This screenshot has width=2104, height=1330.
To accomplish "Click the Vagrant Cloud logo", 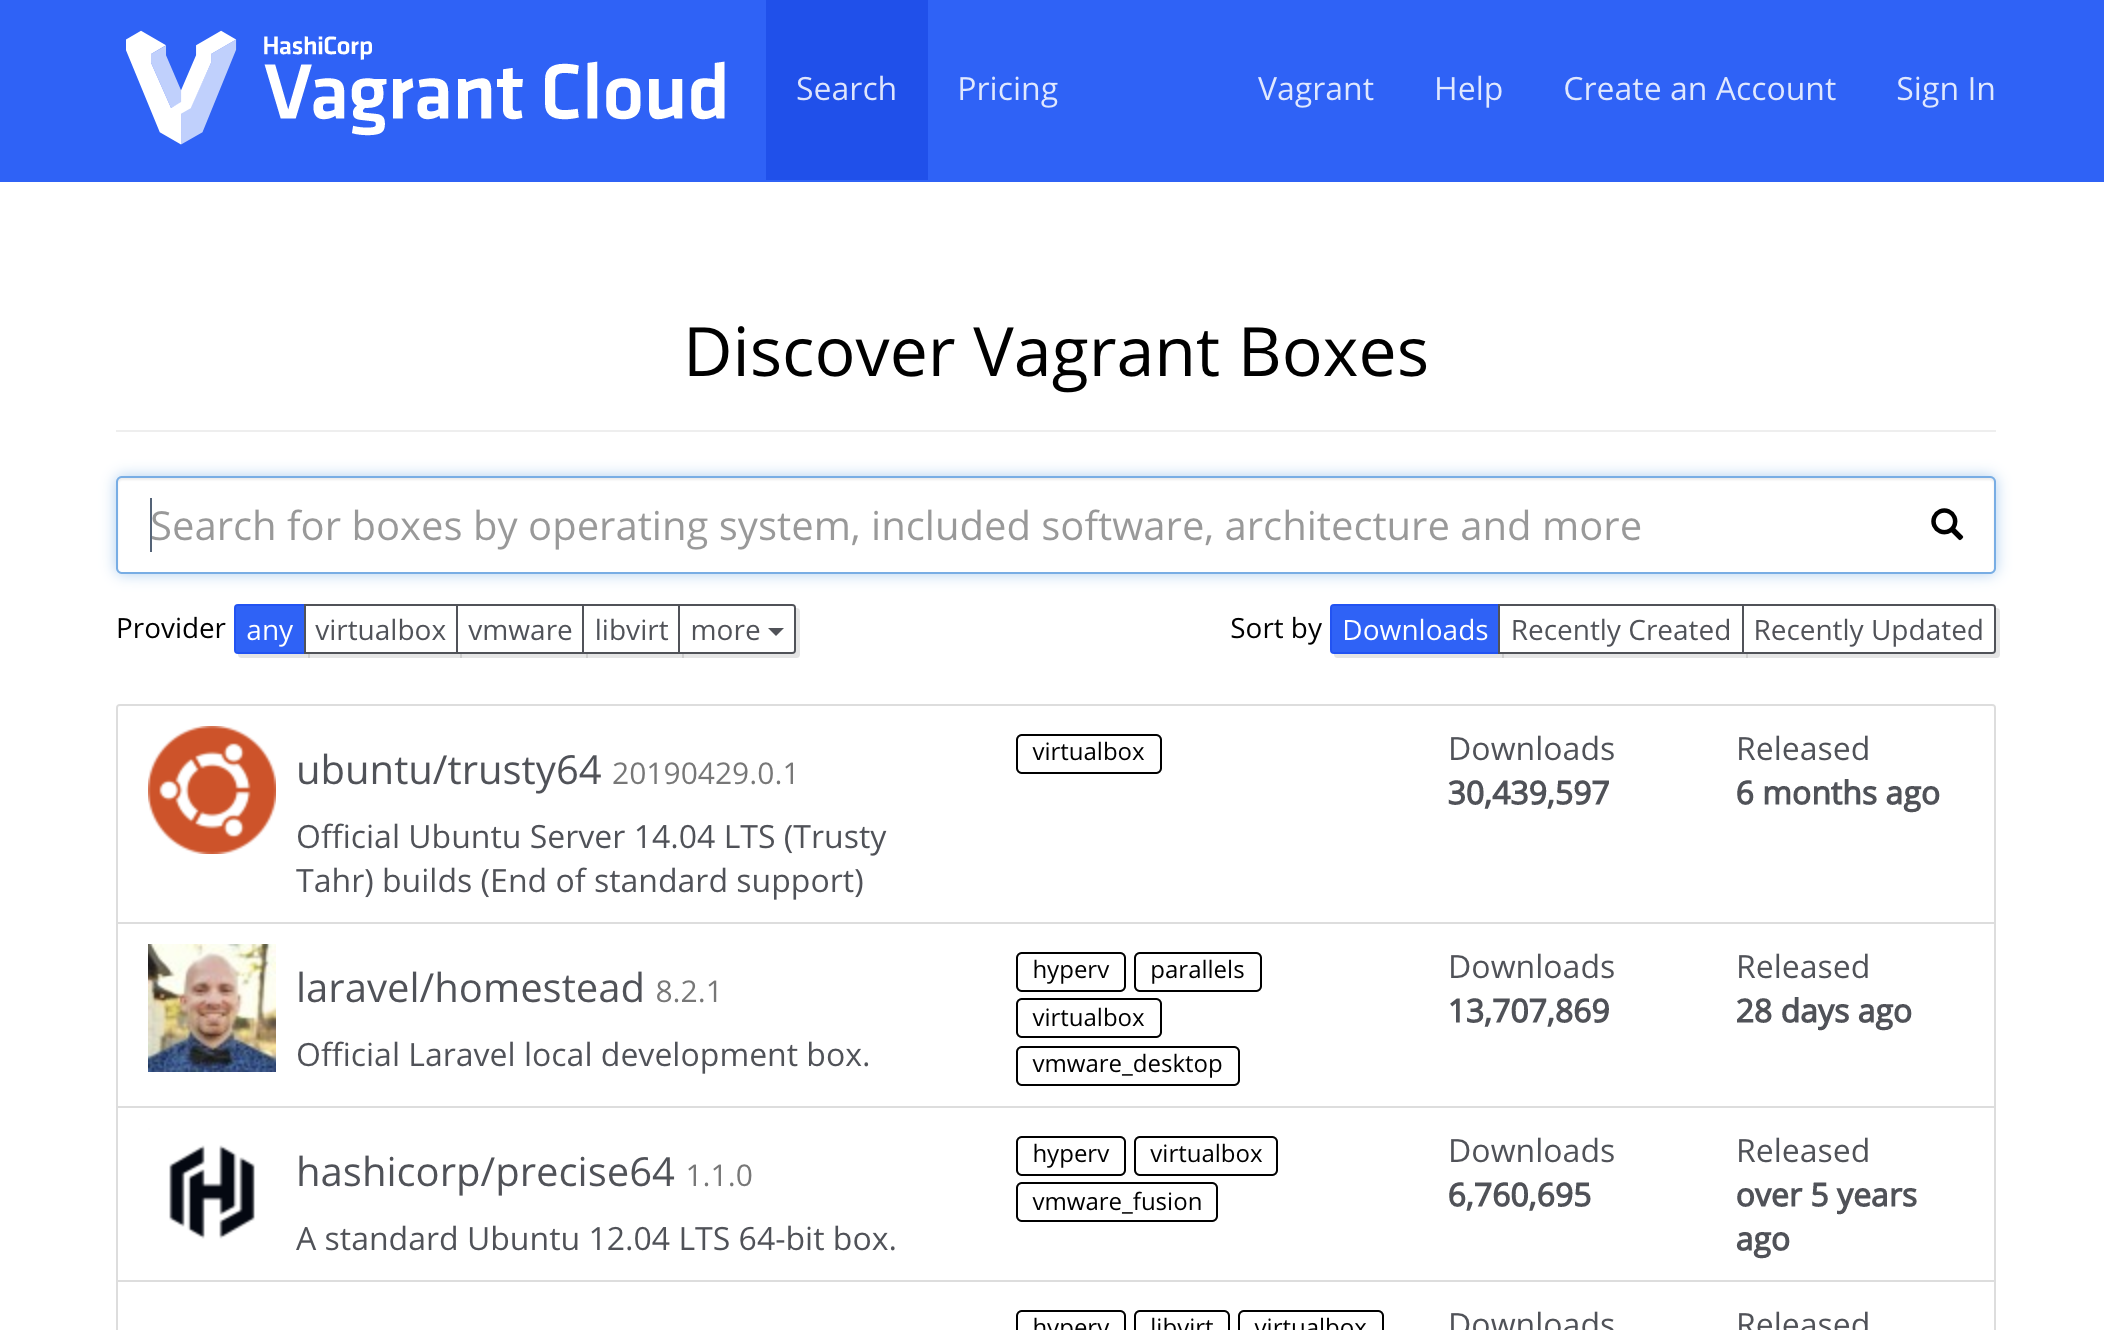I will [x=425, y=88].
